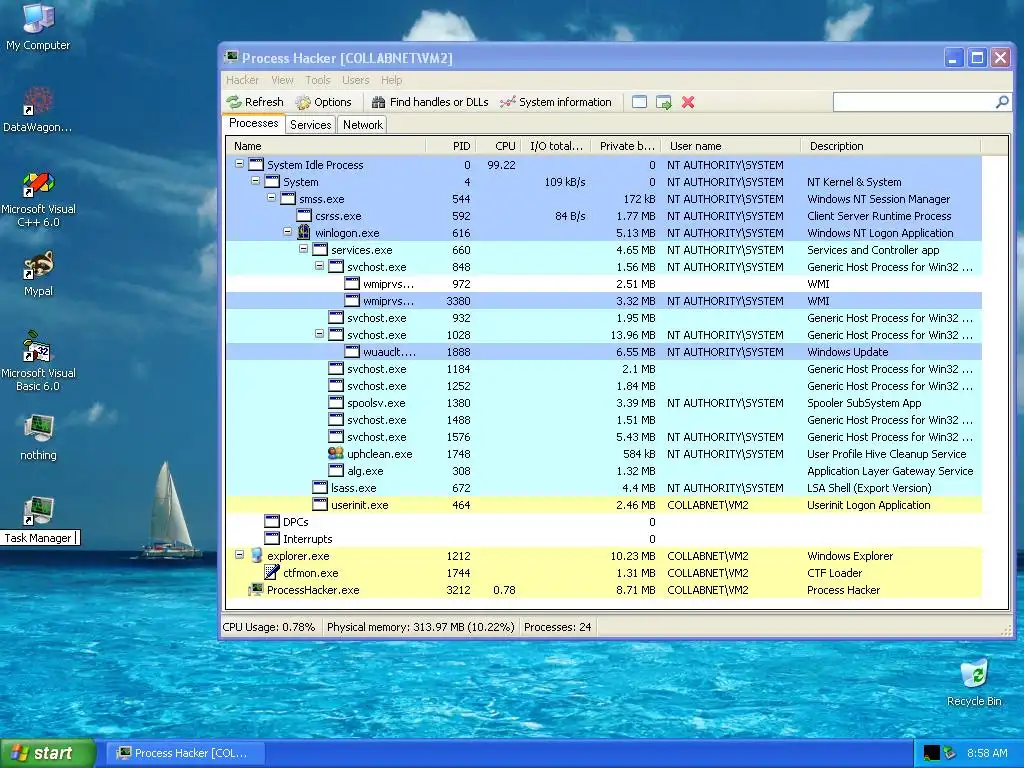Image resolution: width=1024 pixels, height=768 pixels.
Task: Open System information from toolbar
Action: 556,102
